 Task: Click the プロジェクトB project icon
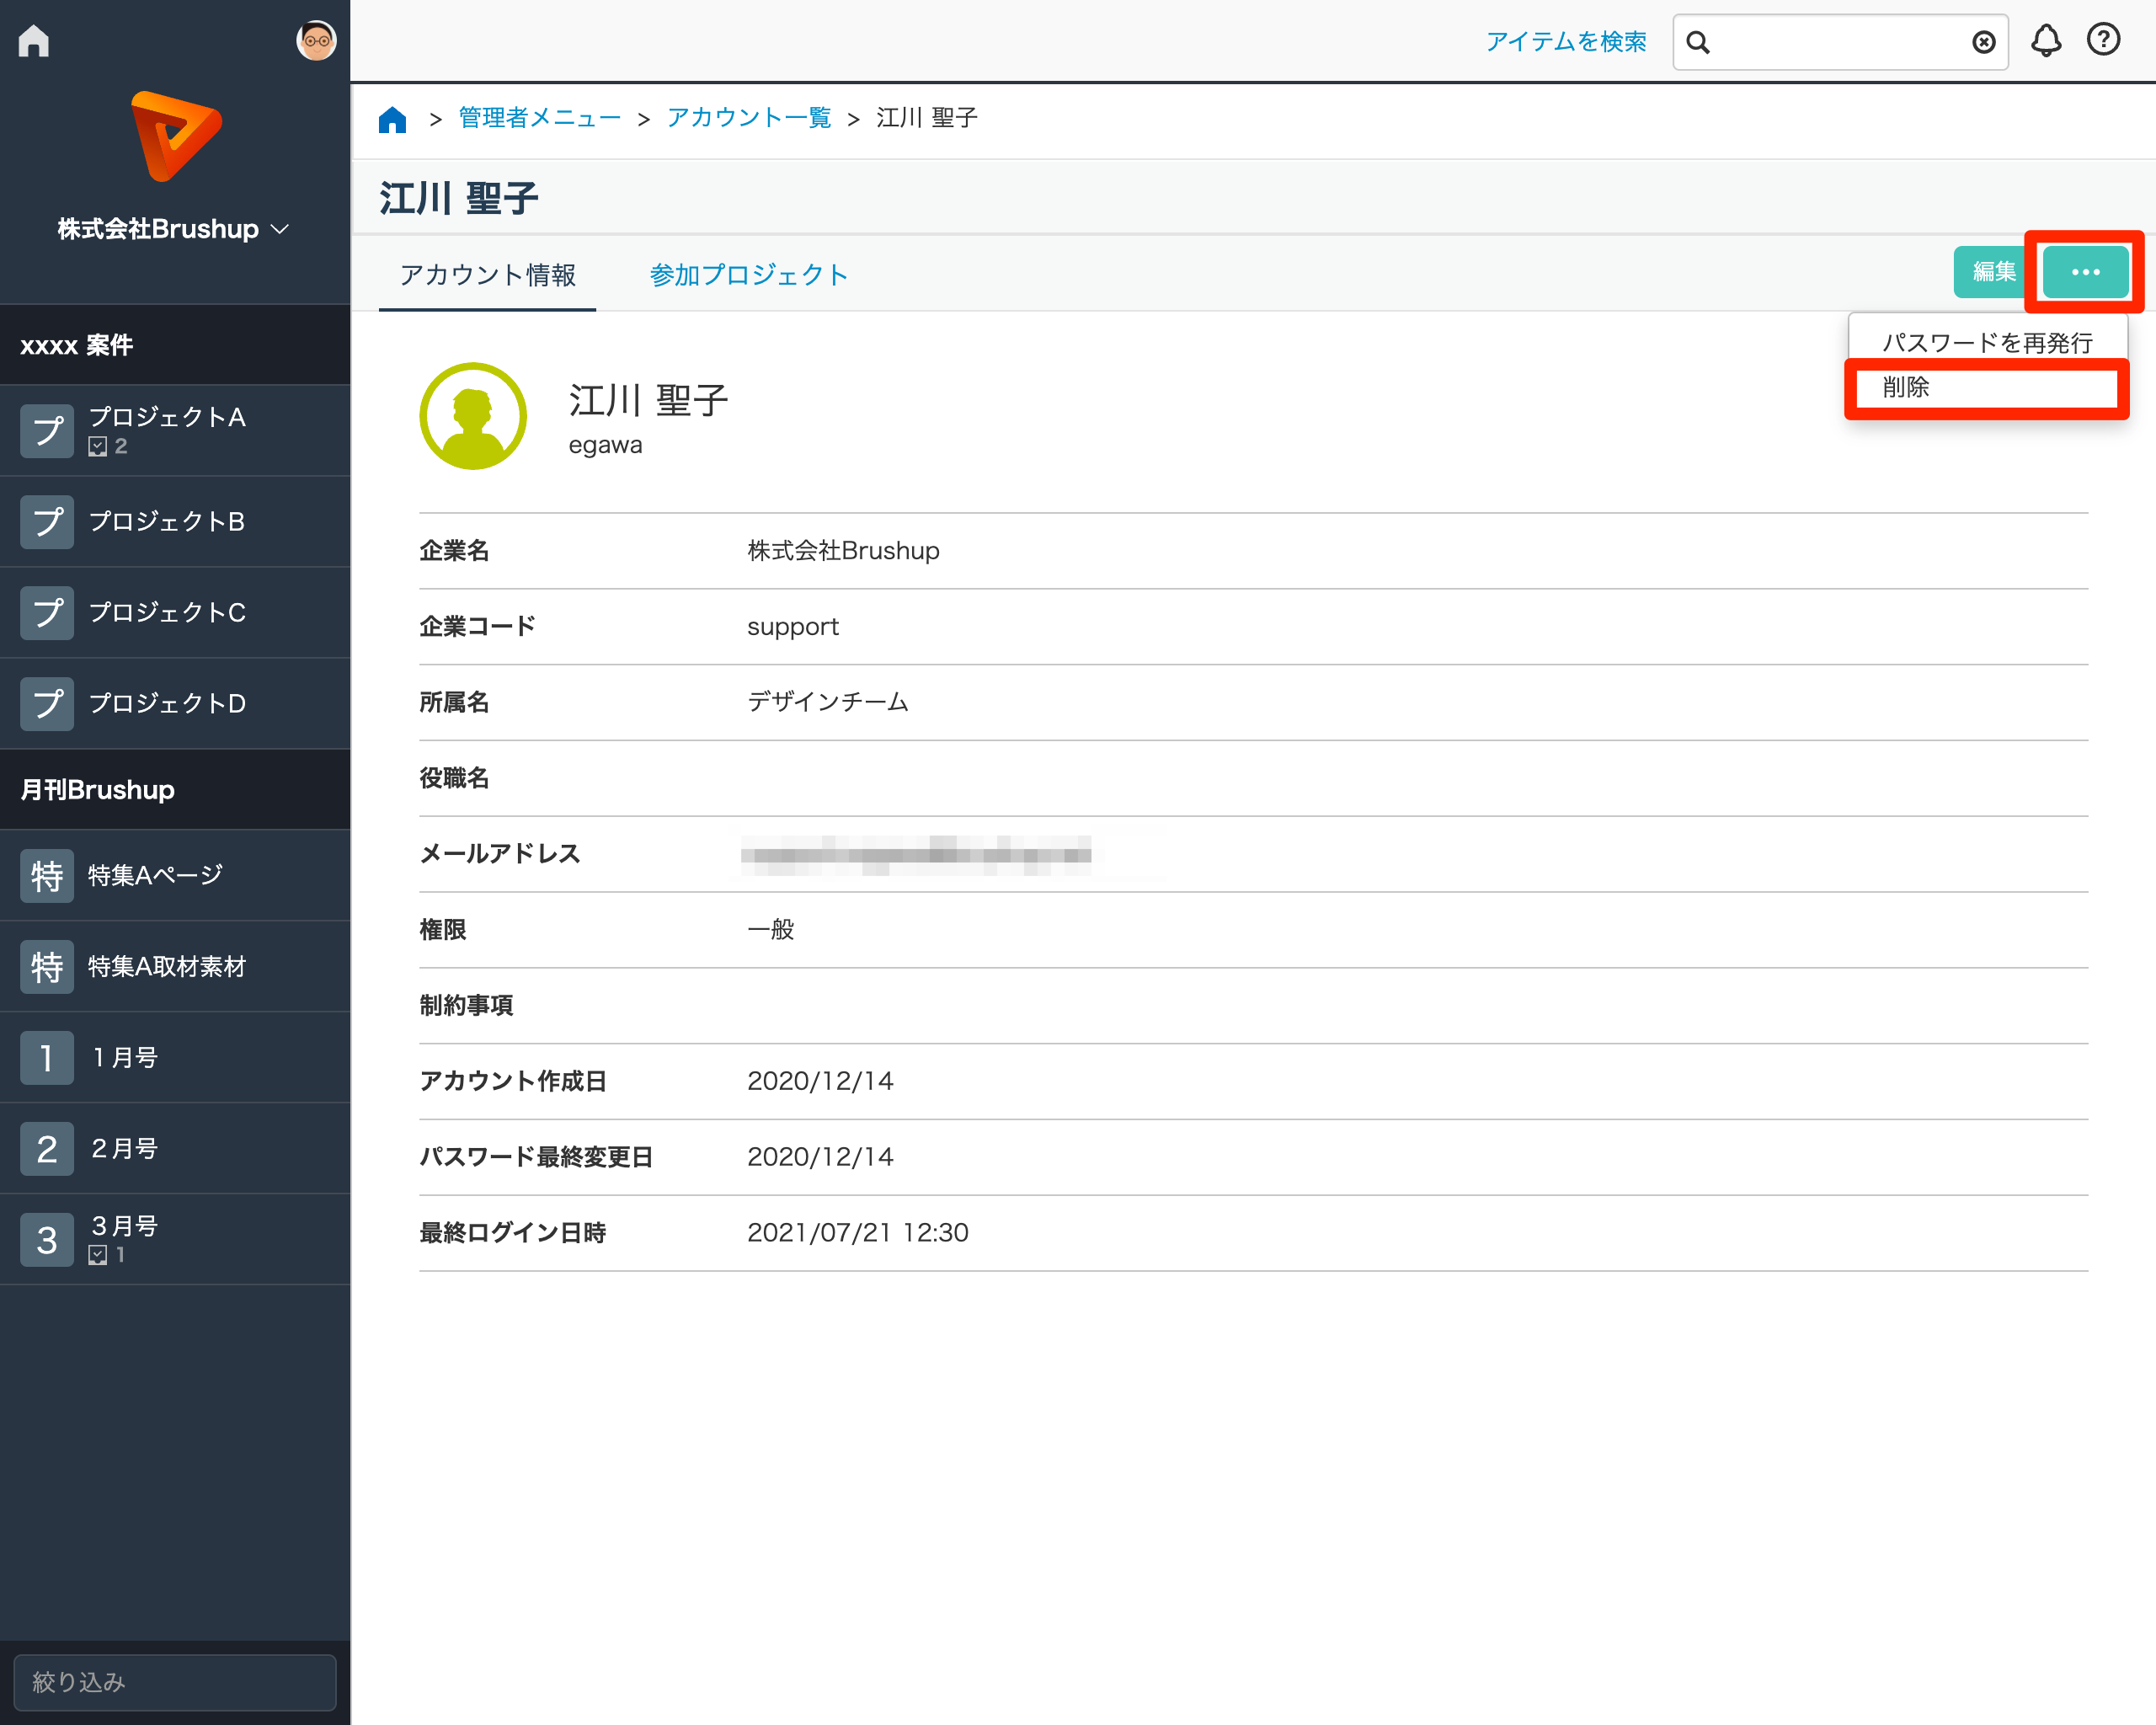click(x=47, y=522)
